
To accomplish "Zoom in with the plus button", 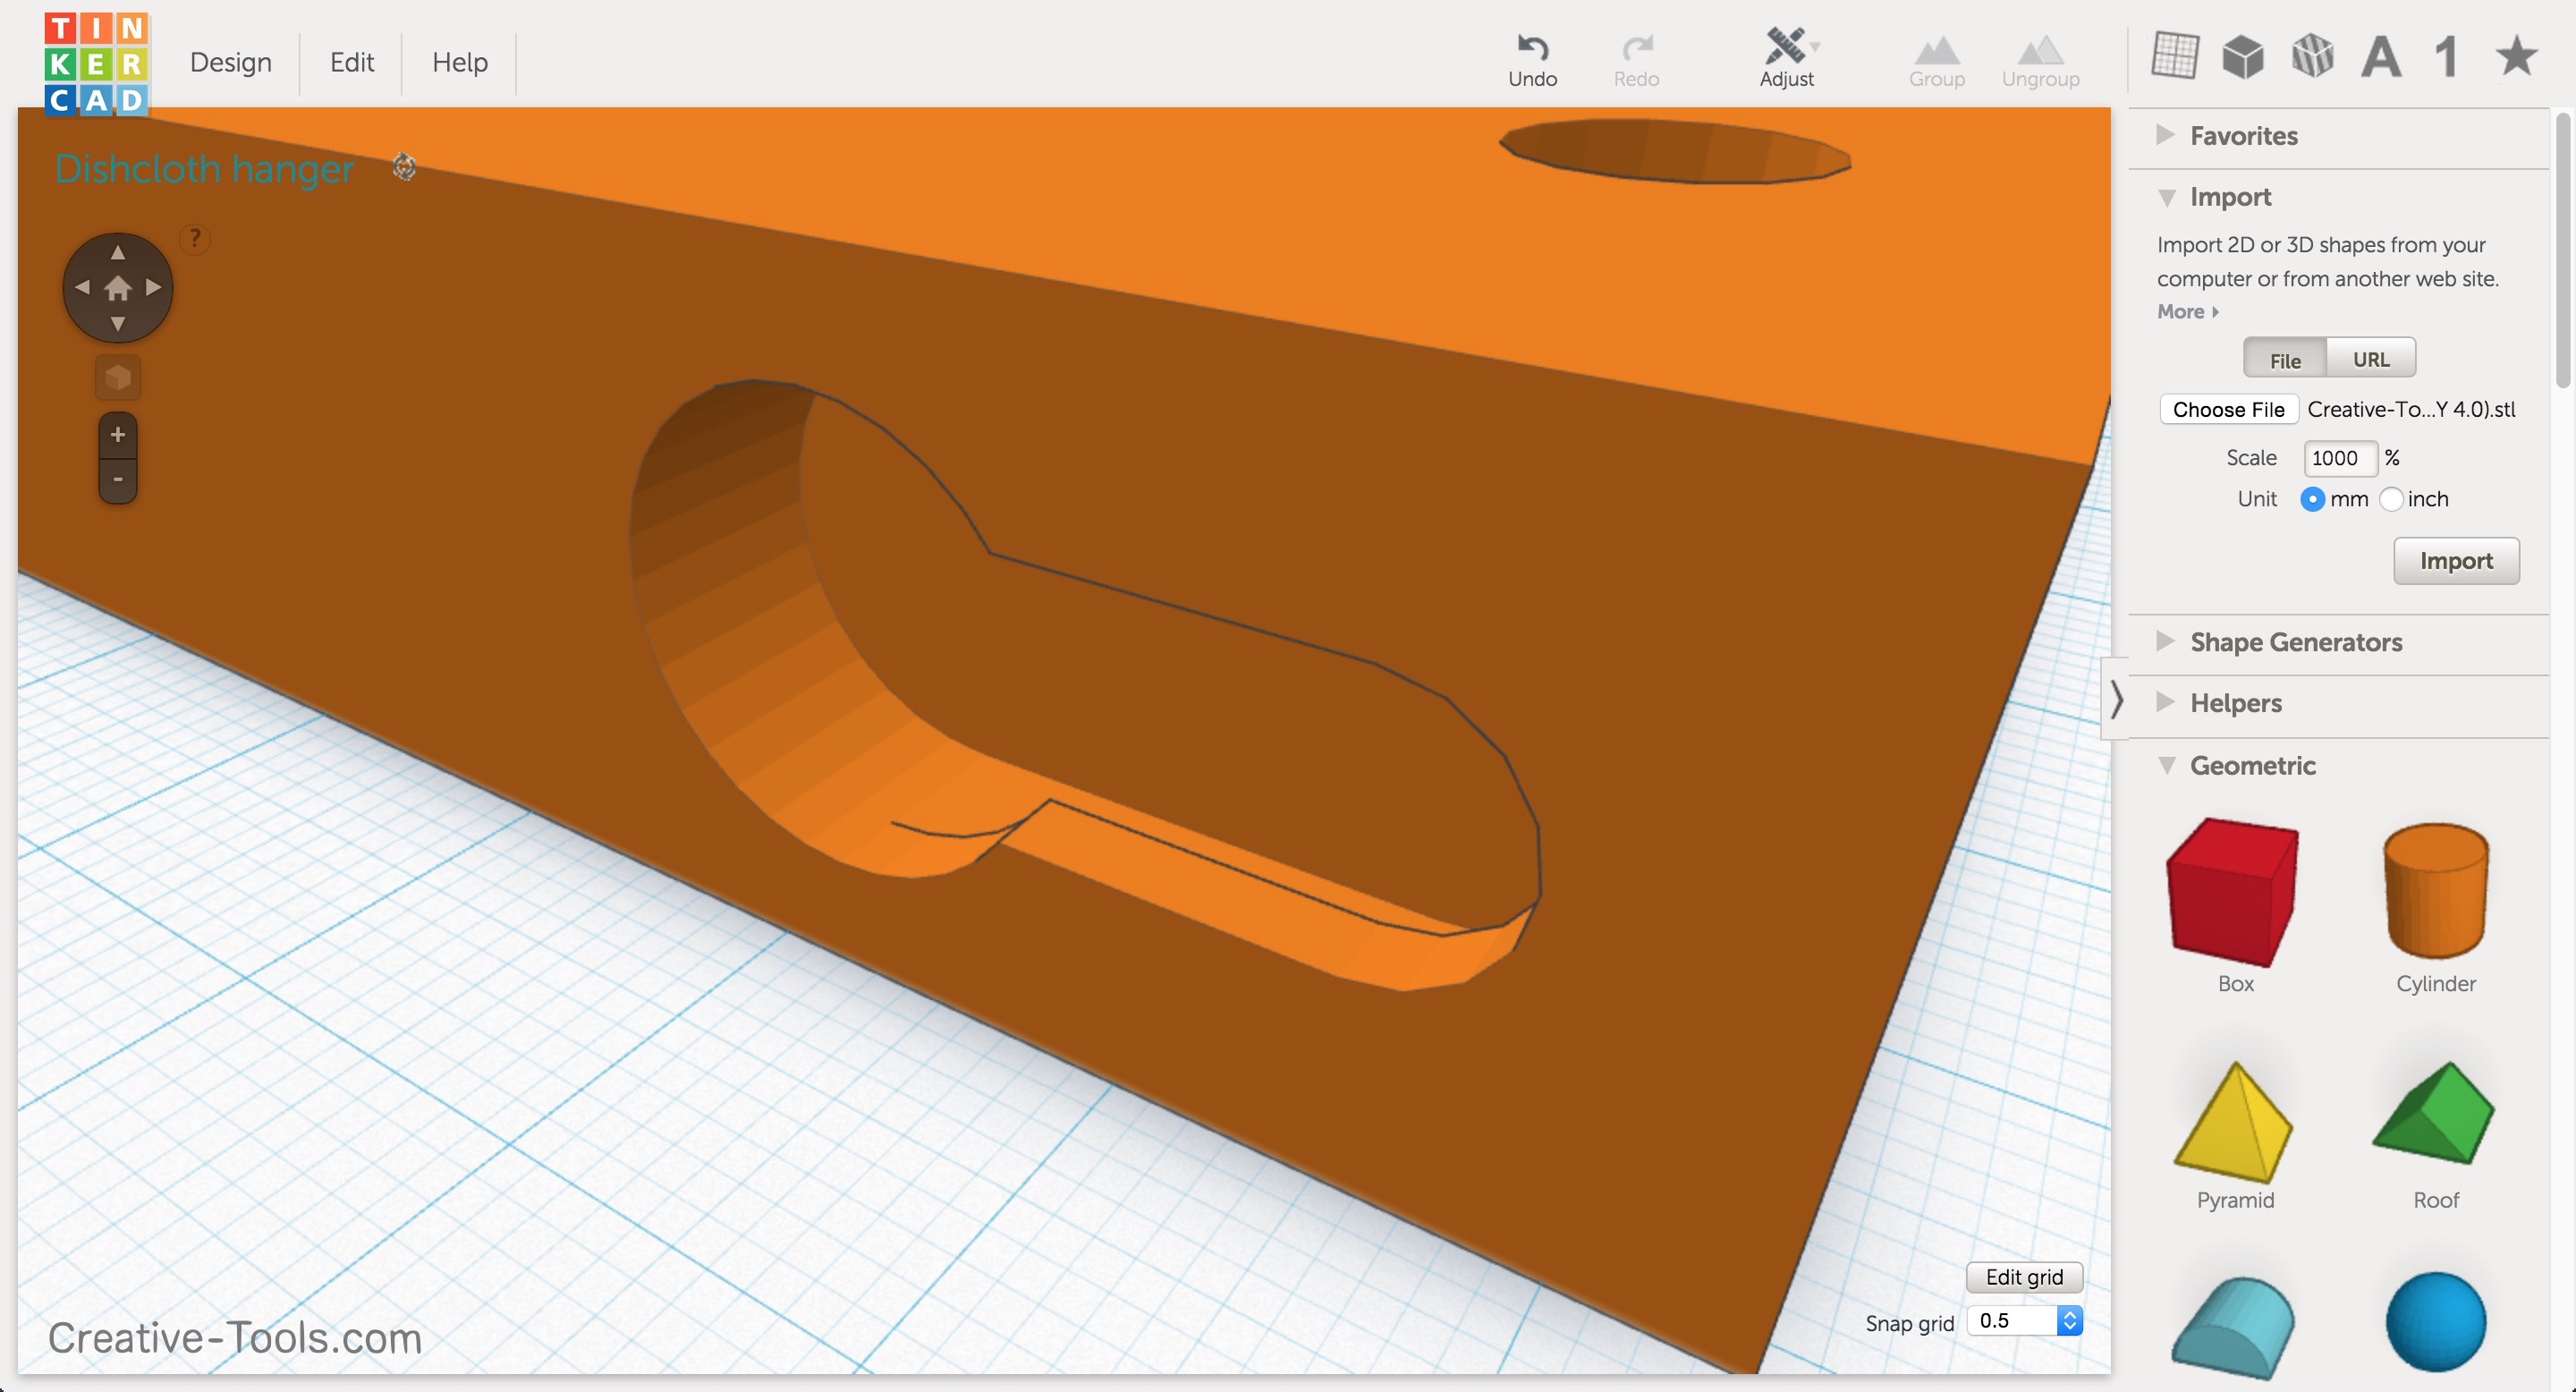I will (117, 435).
